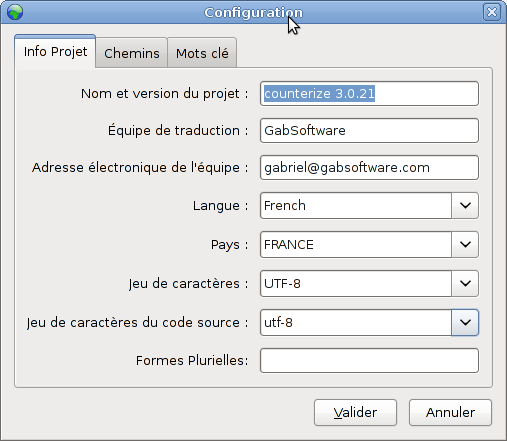Screen dimensions: 507x441
Task: Click the Configuration title bar
Action: click(x=253, y=12)
